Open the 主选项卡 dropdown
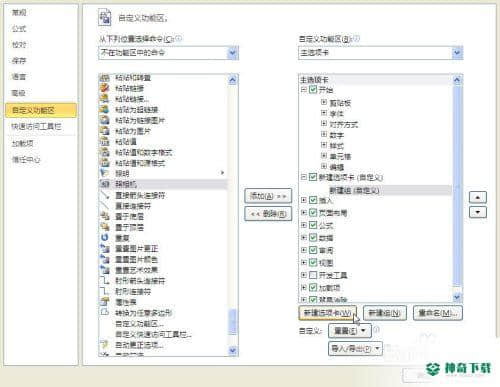The image size is (500, 387). [x=457, y=53]
